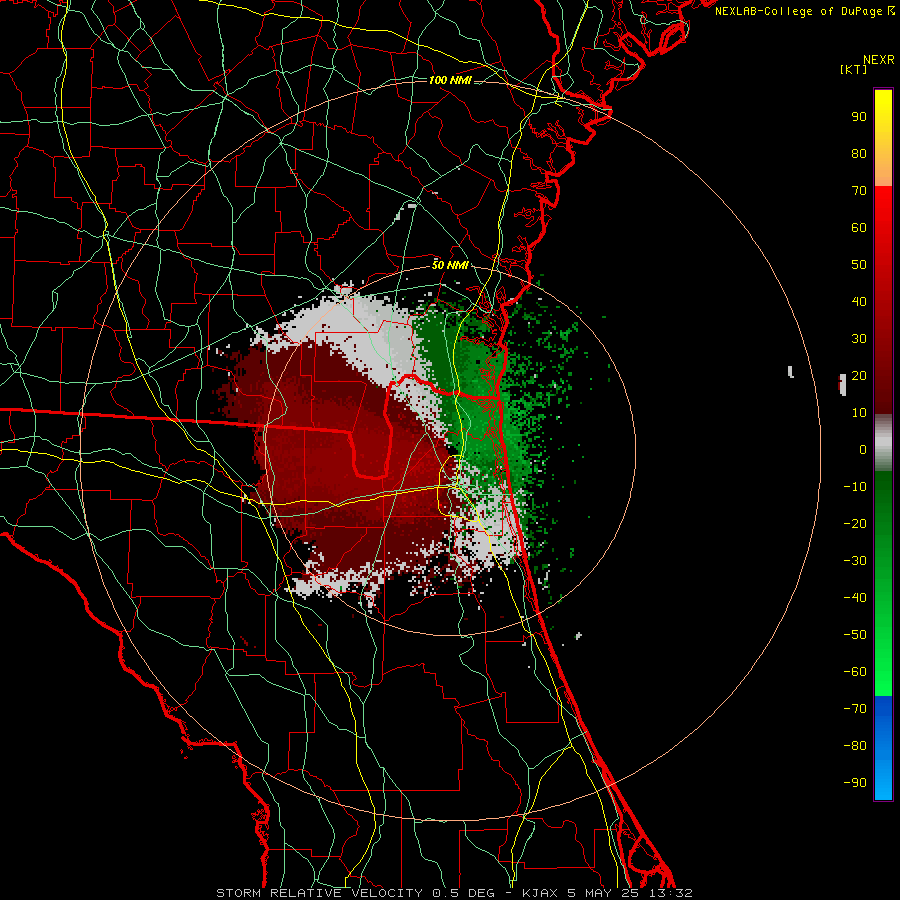Click the '-20' scale value
This screenshot has width=900, height=900.
tap(855, 523)
